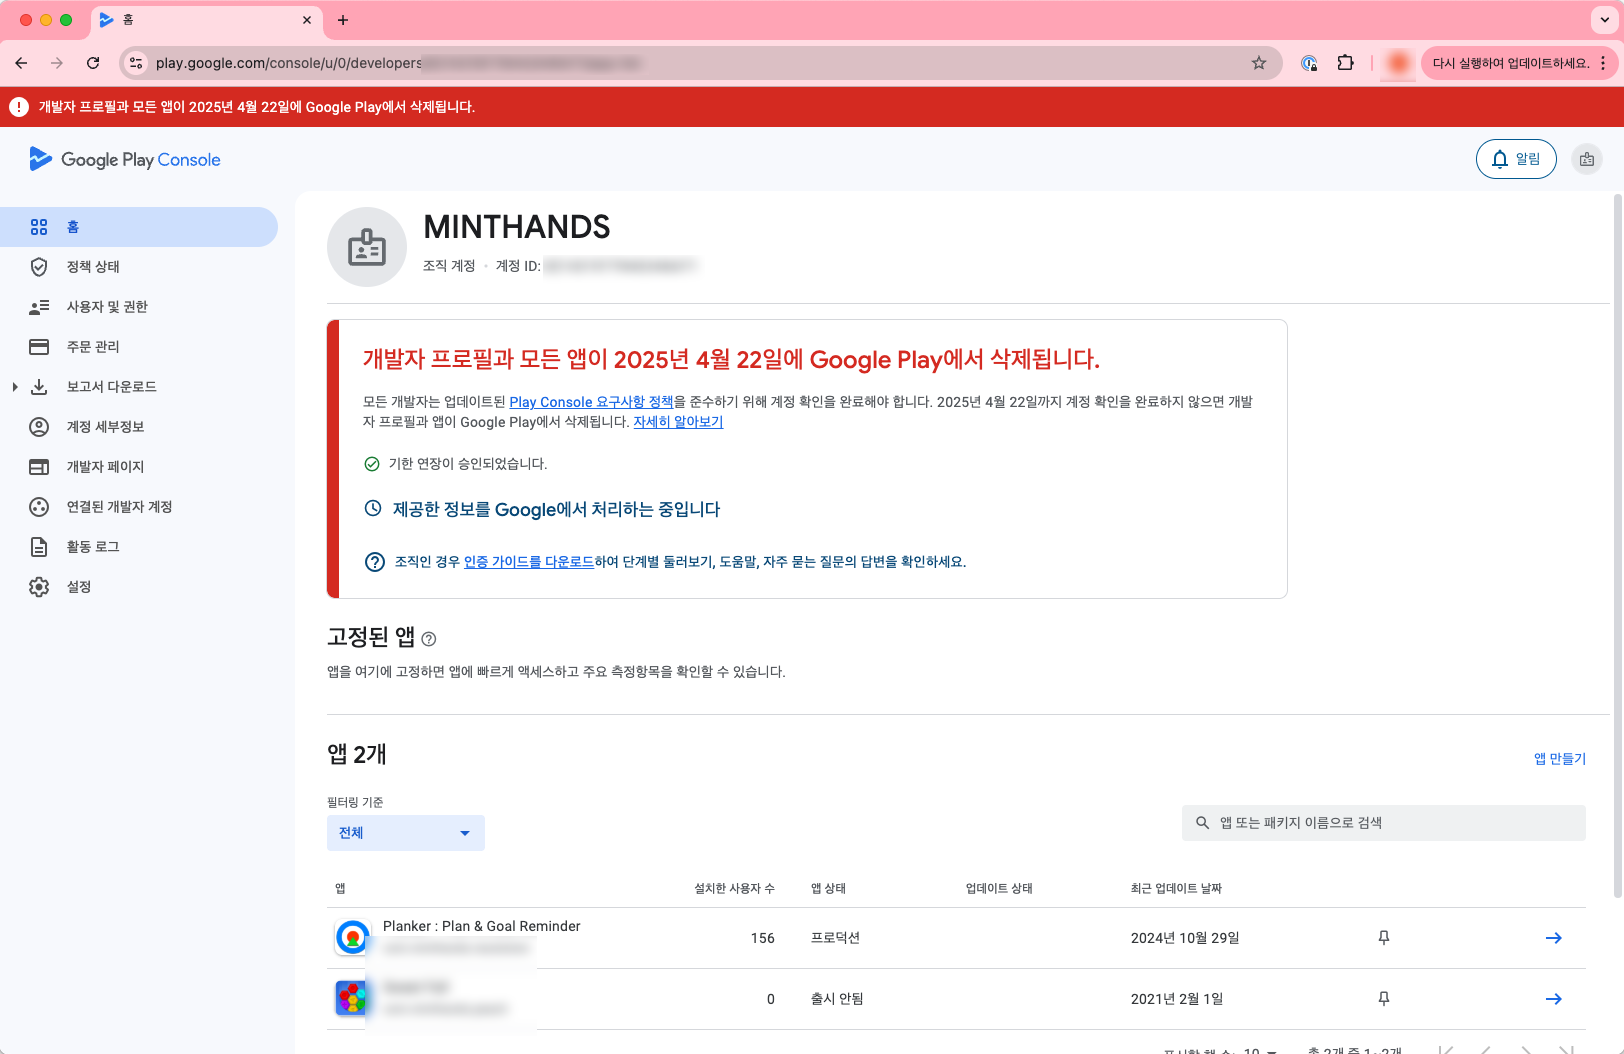Image resolution: width=1624 pixels, height=1054 pixels.
Task: Open the 홈 sidebar item
Action: 139,227
